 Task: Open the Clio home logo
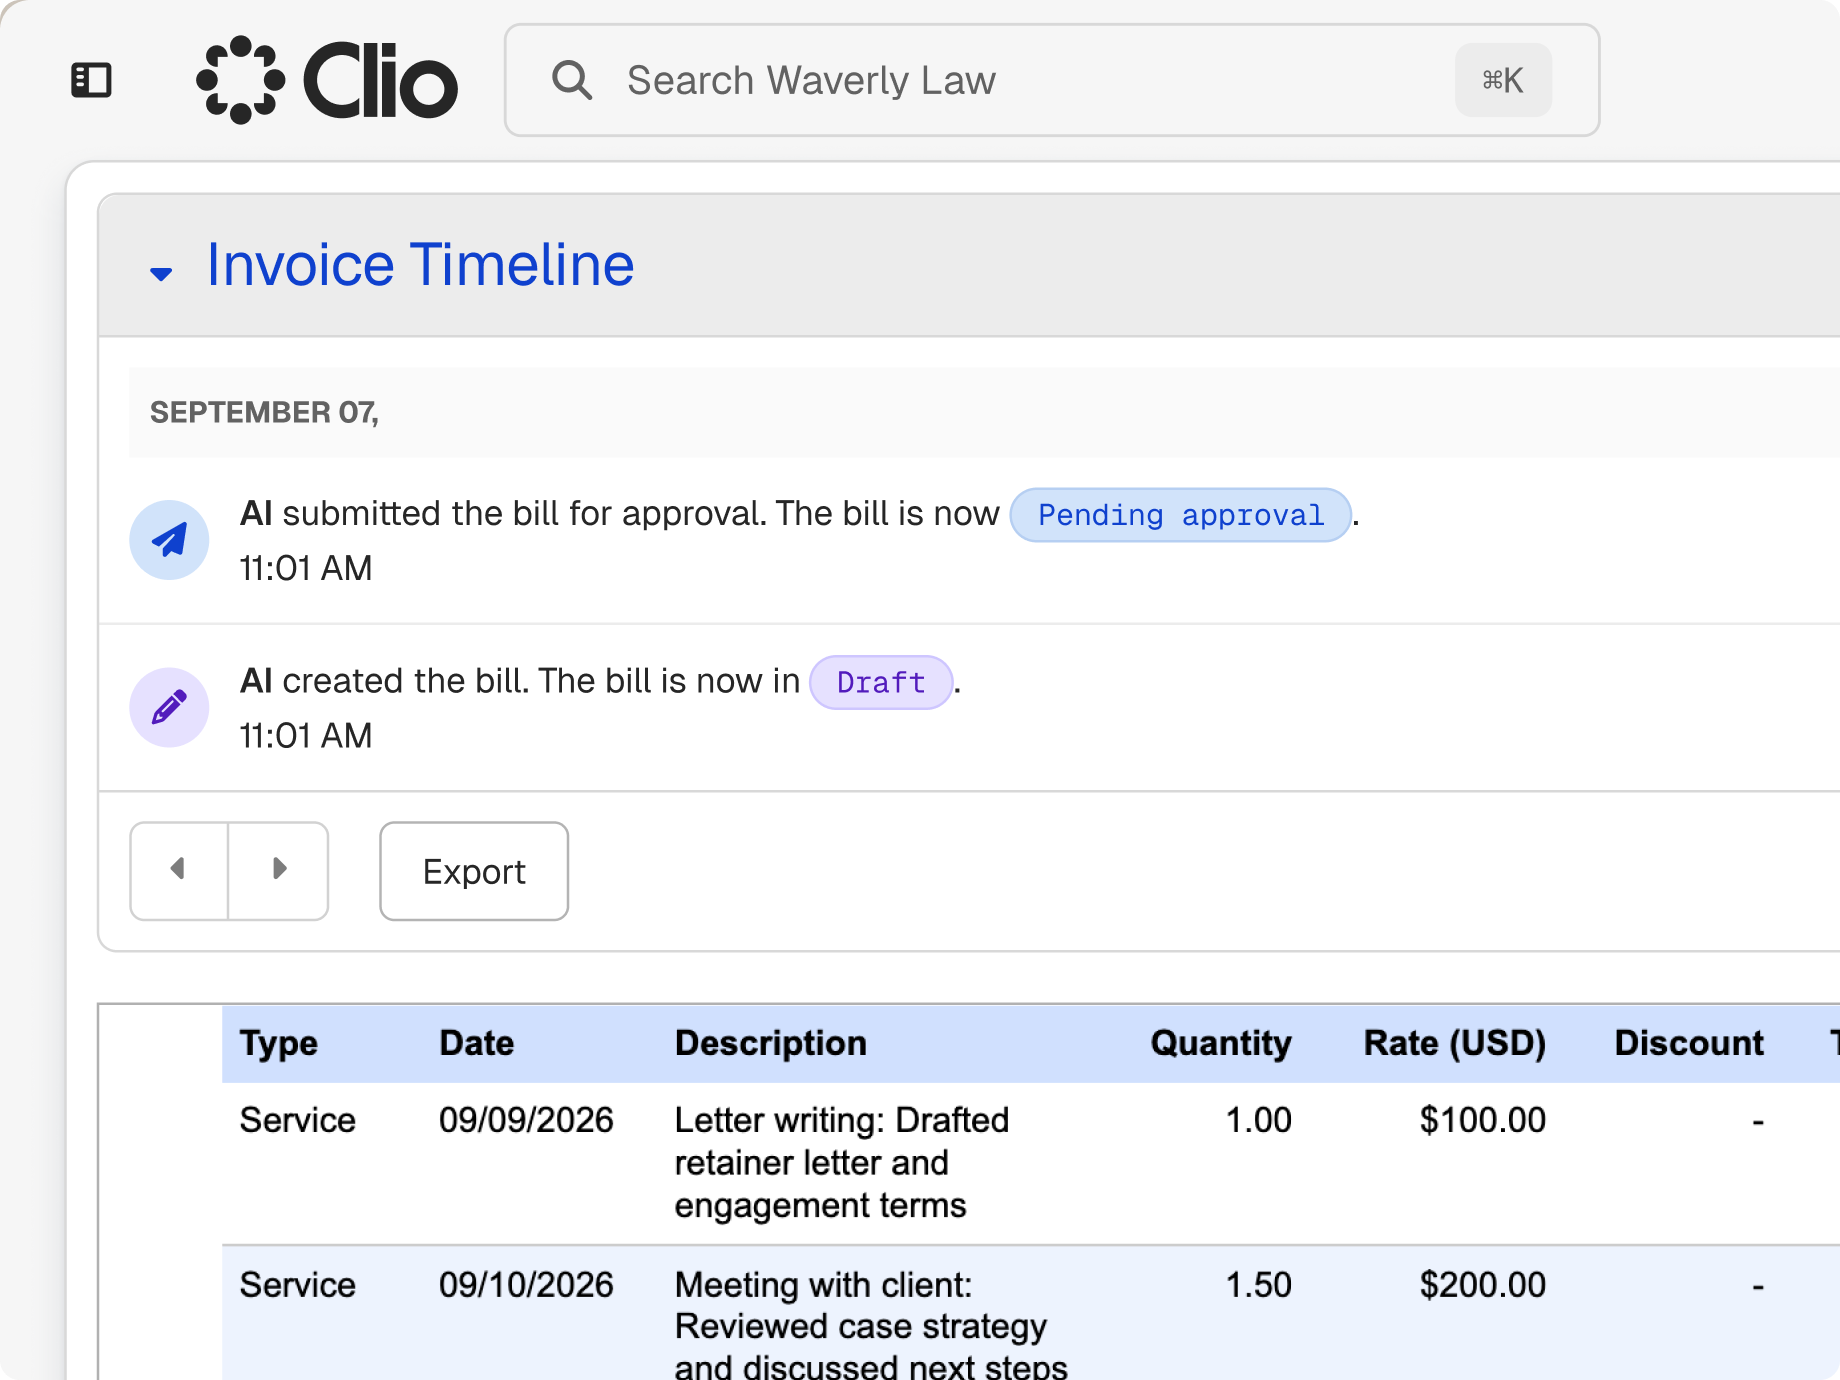[x=327, y=80]
